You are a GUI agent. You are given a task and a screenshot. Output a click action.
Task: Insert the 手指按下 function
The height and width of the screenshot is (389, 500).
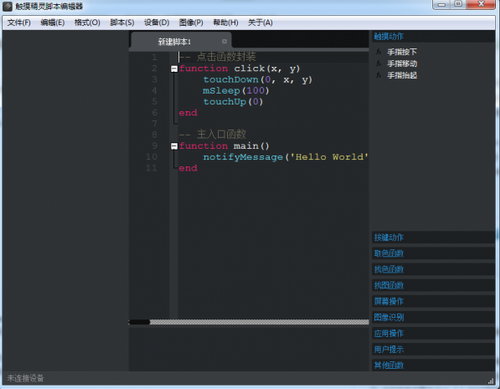point(402,52)
